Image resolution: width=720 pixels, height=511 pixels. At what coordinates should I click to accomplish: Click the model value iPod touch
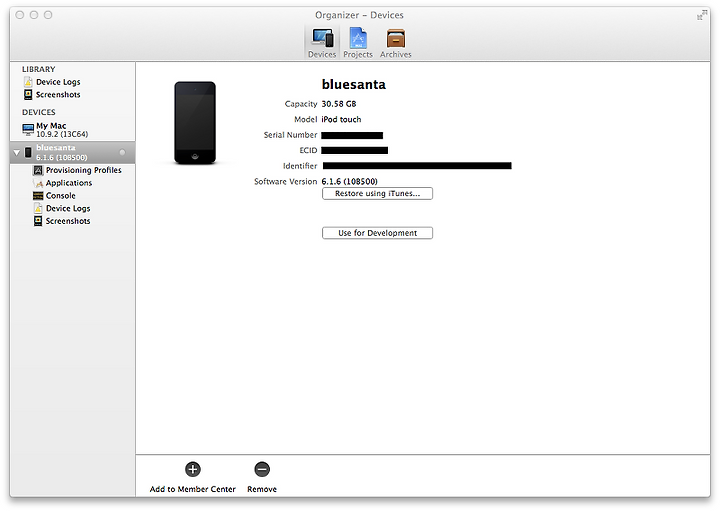341,119
